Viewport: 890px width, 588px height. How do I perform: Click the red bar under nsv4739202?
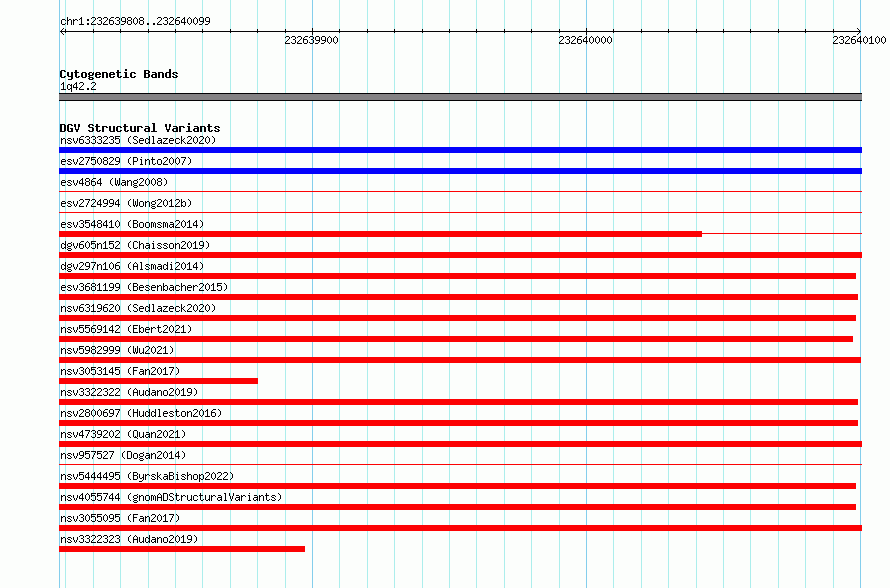tap(460, 444)
